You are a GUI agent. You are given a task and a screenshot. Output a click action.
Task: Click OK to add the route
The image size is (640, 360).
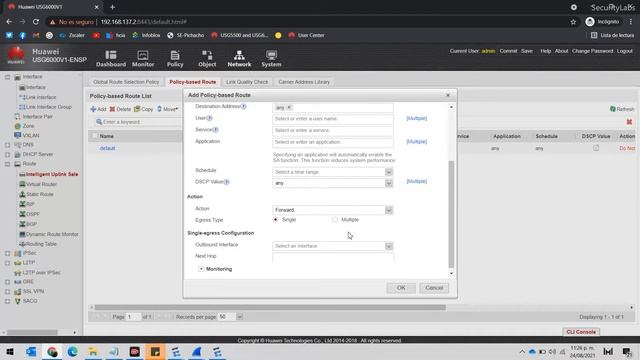tap(401, 288)
